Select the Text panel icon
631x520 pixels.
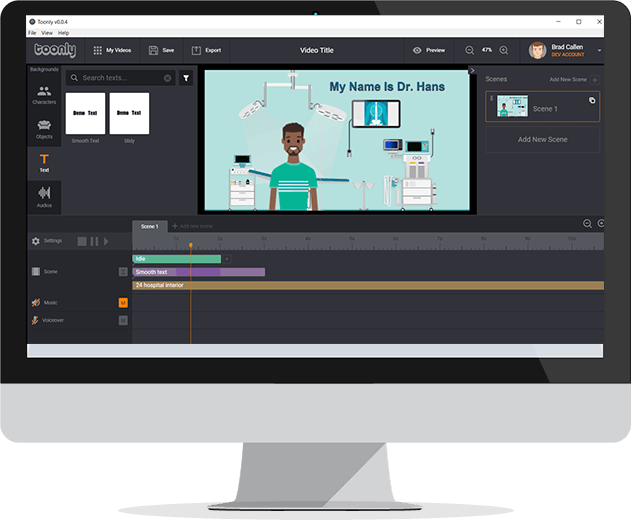coord(44,163)
